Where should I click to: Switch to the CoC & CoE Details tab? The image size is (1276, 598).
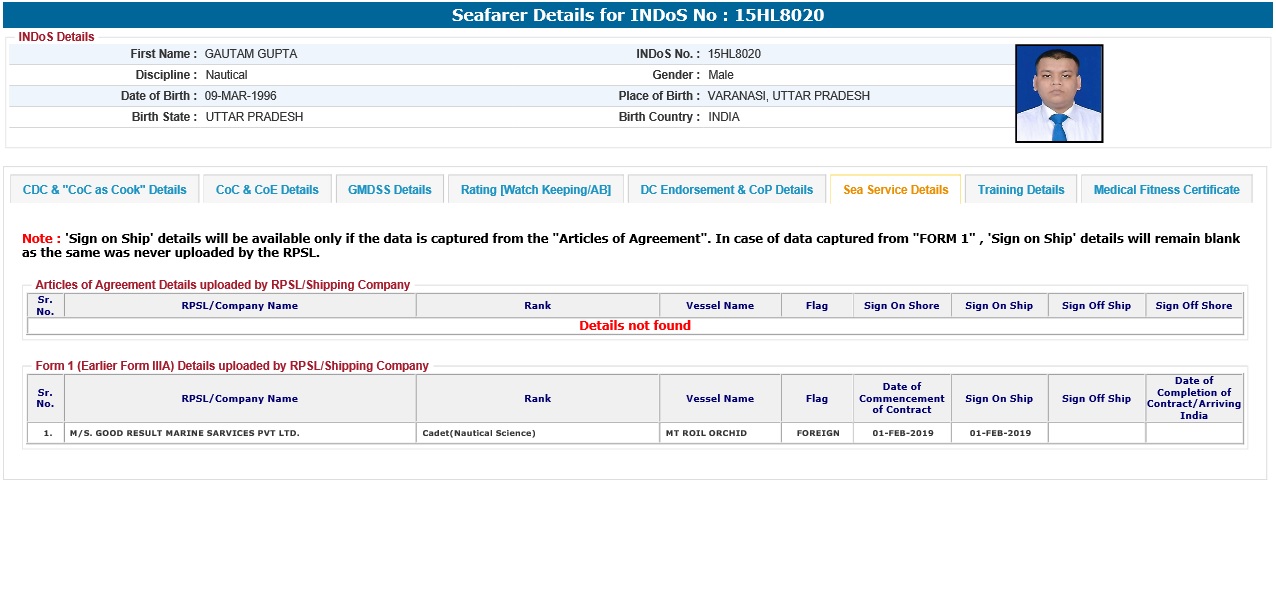[x=267, y=190]
